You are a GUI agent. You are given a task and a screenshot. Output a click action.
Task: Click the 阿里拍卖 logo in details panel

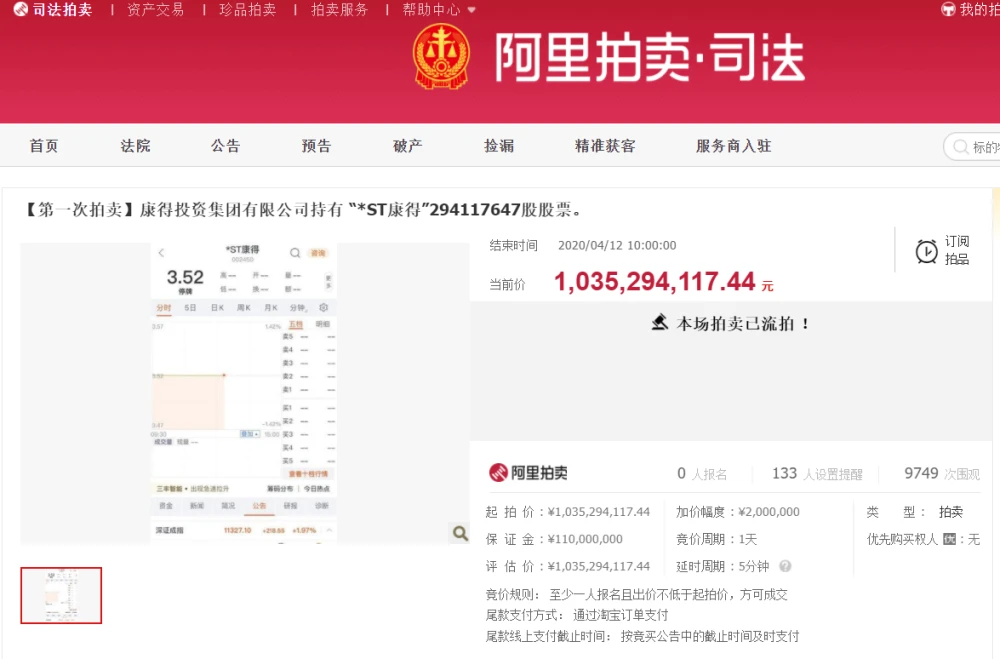click(x=528, y=472)
